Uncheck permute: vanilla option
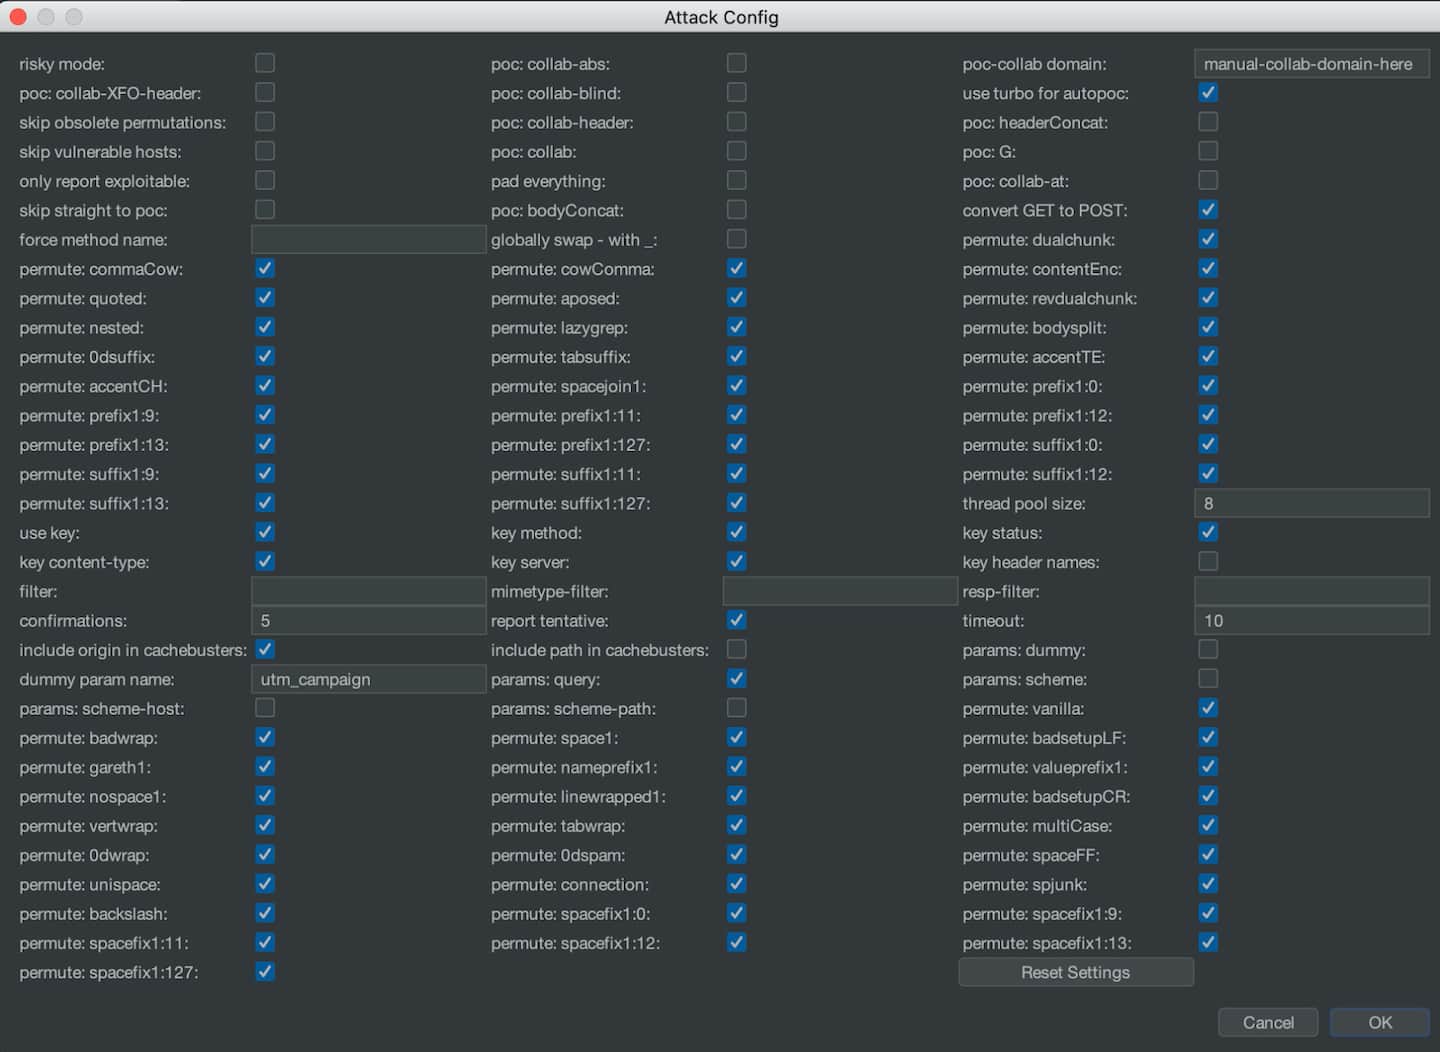 coord(1208,708)
